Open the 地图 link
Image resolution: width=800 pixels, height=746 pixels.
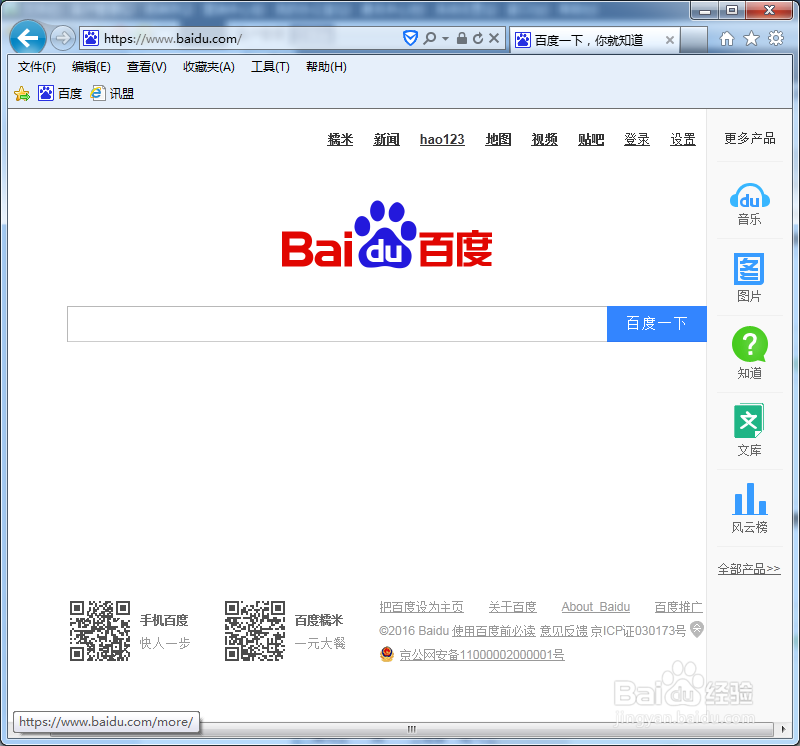click(498, 139)
